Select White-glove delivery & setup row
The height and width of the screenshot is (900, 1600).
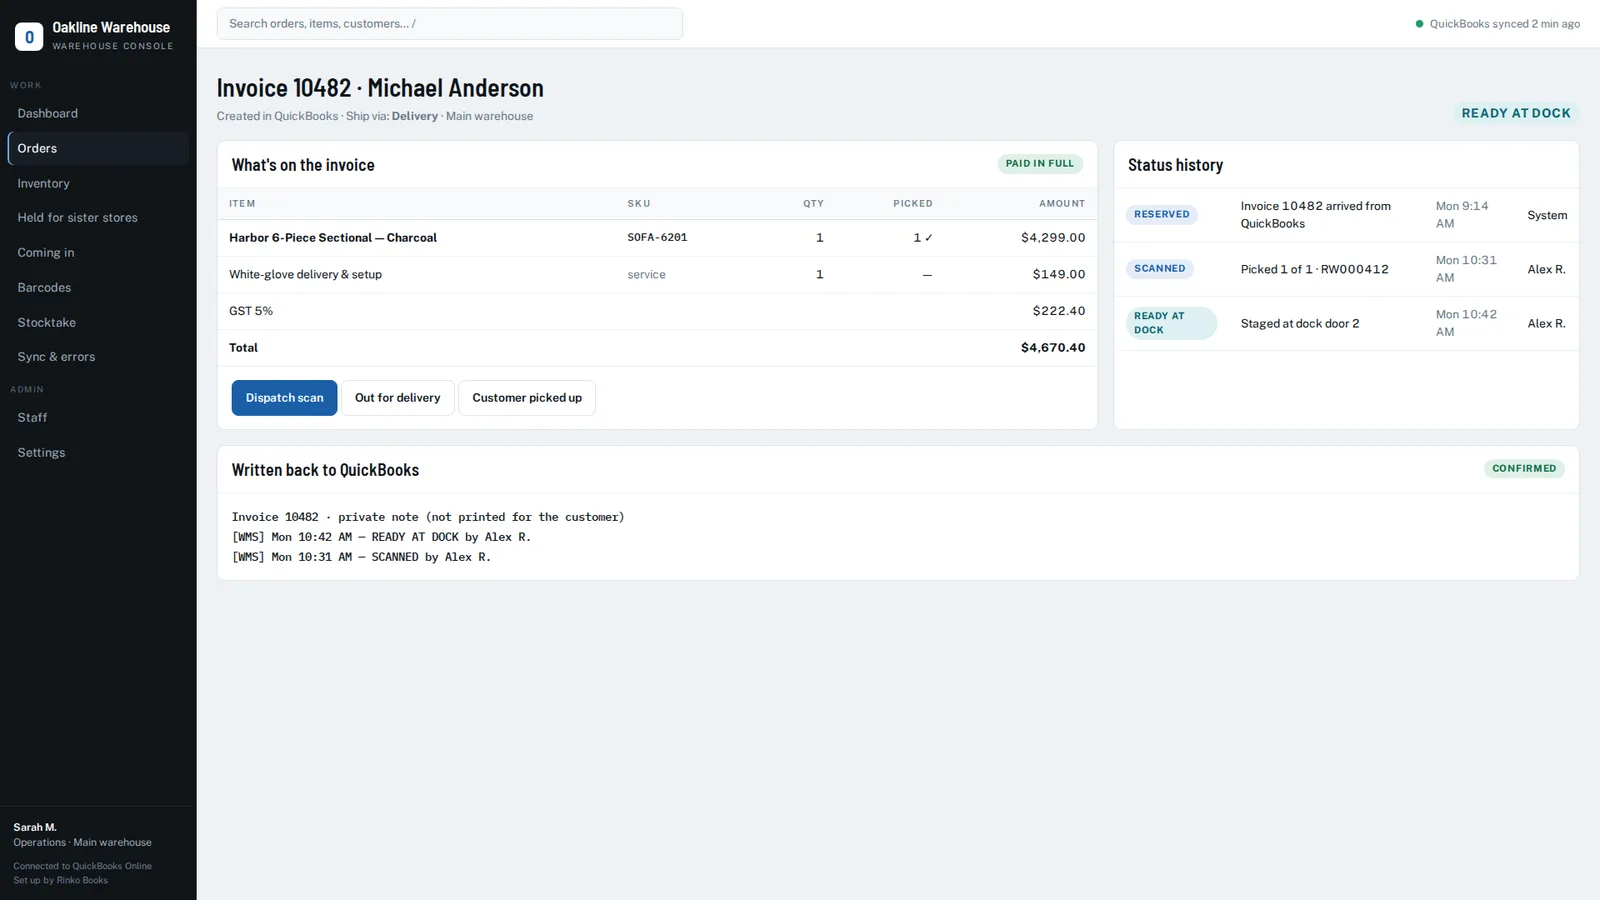(657, 274)
